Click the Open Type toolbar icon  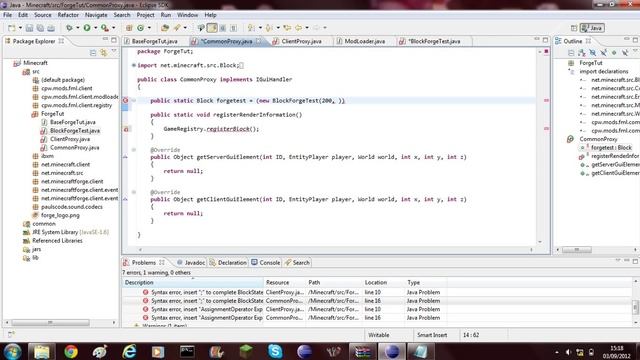click(x=165, y=28)
